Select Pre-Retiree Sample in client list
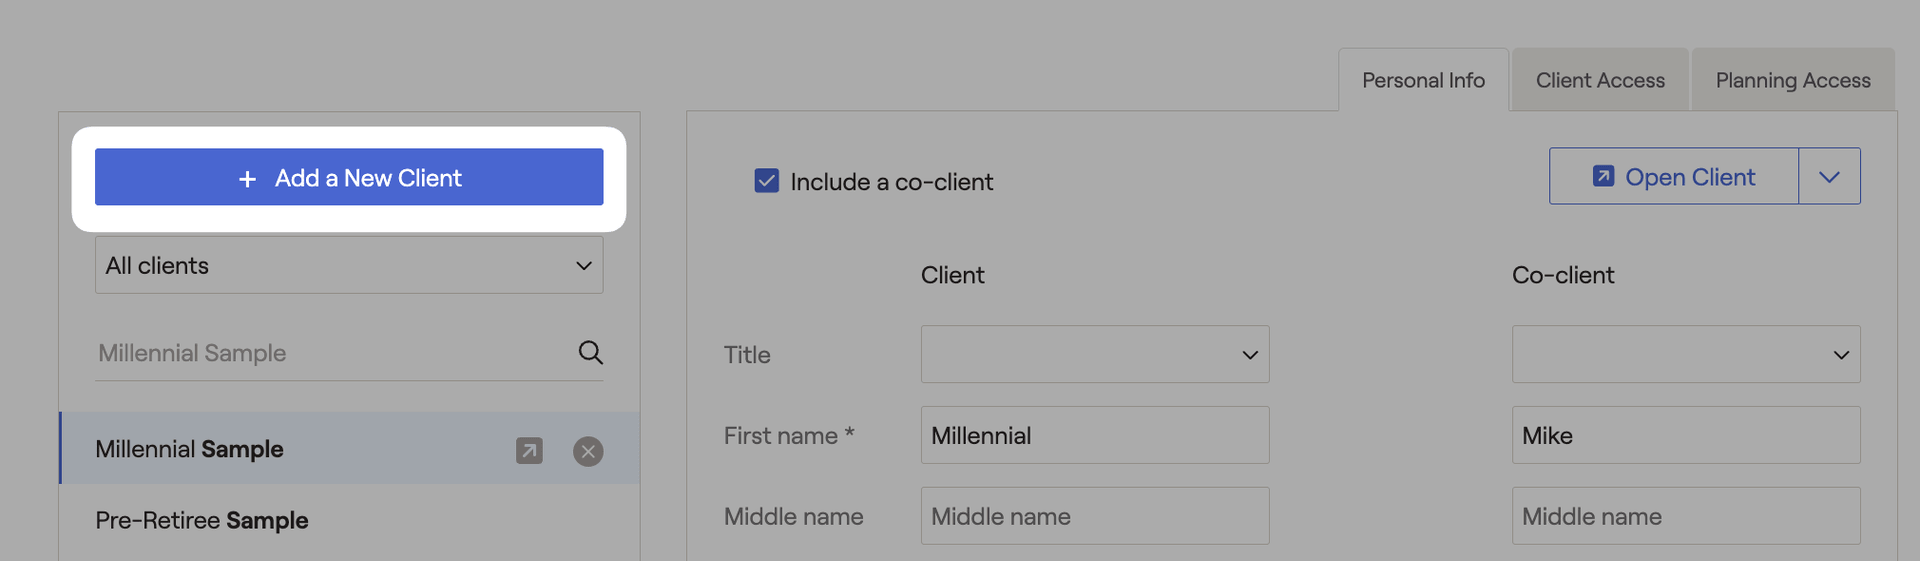This screenshot has width=1920, height=561. (x=350, y=520)
